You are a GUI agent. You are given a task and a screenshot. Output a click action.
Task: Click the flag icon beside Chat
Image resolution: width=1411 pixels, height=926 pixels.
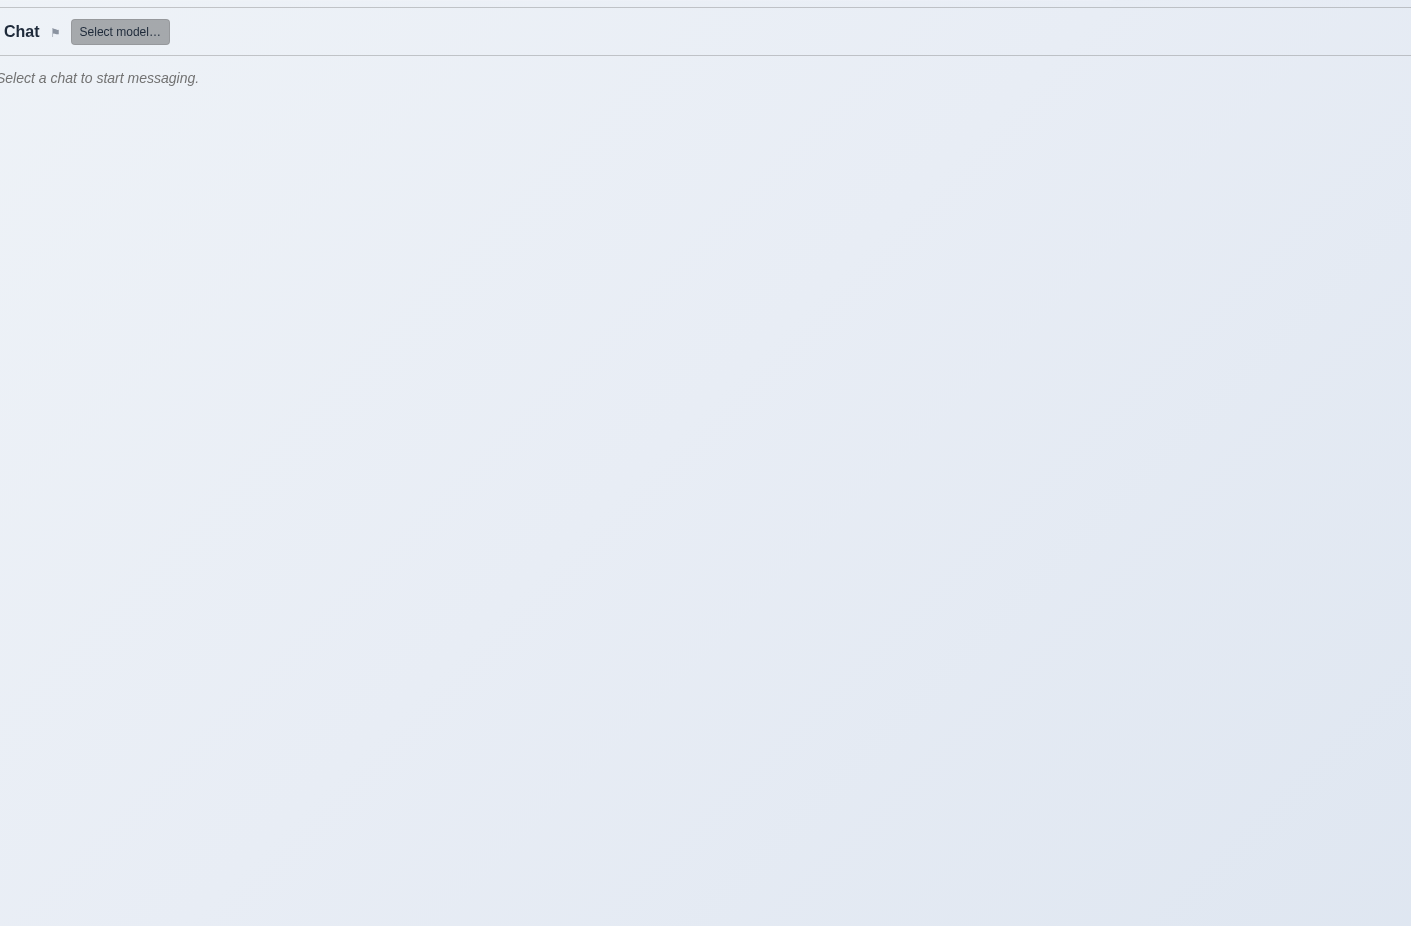click(x=55, y=32)
